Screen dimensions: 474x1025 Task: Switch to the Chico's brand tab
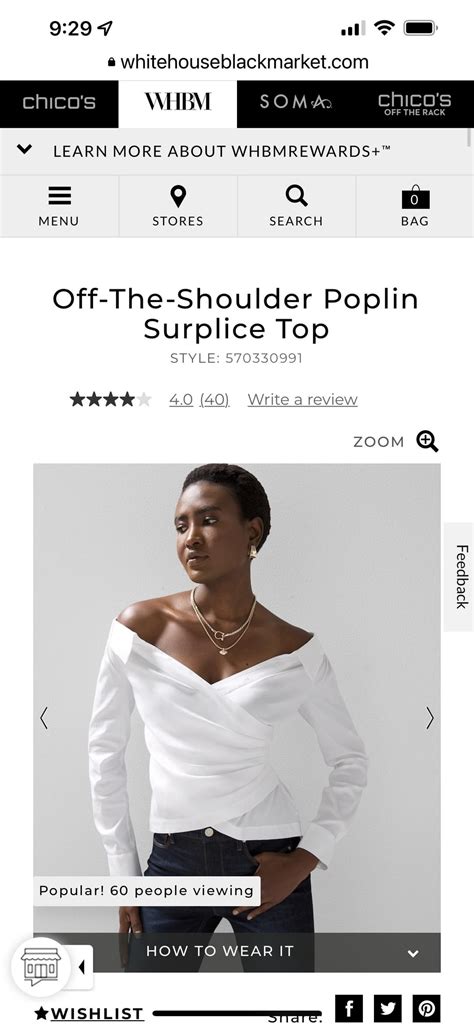[x=59, y=103]
